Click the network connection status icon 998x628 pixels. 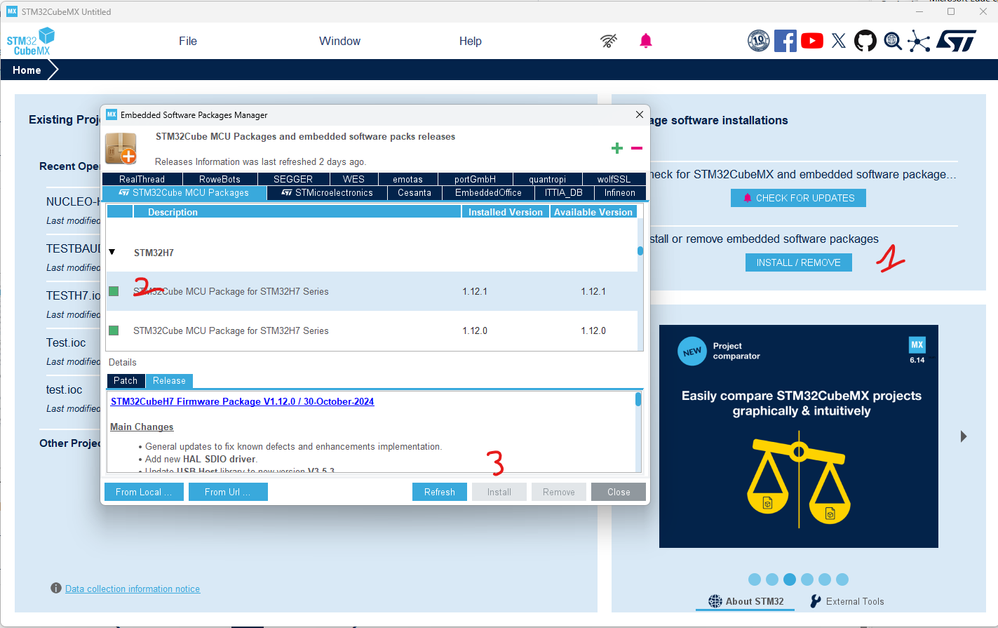tap(608, 41)
